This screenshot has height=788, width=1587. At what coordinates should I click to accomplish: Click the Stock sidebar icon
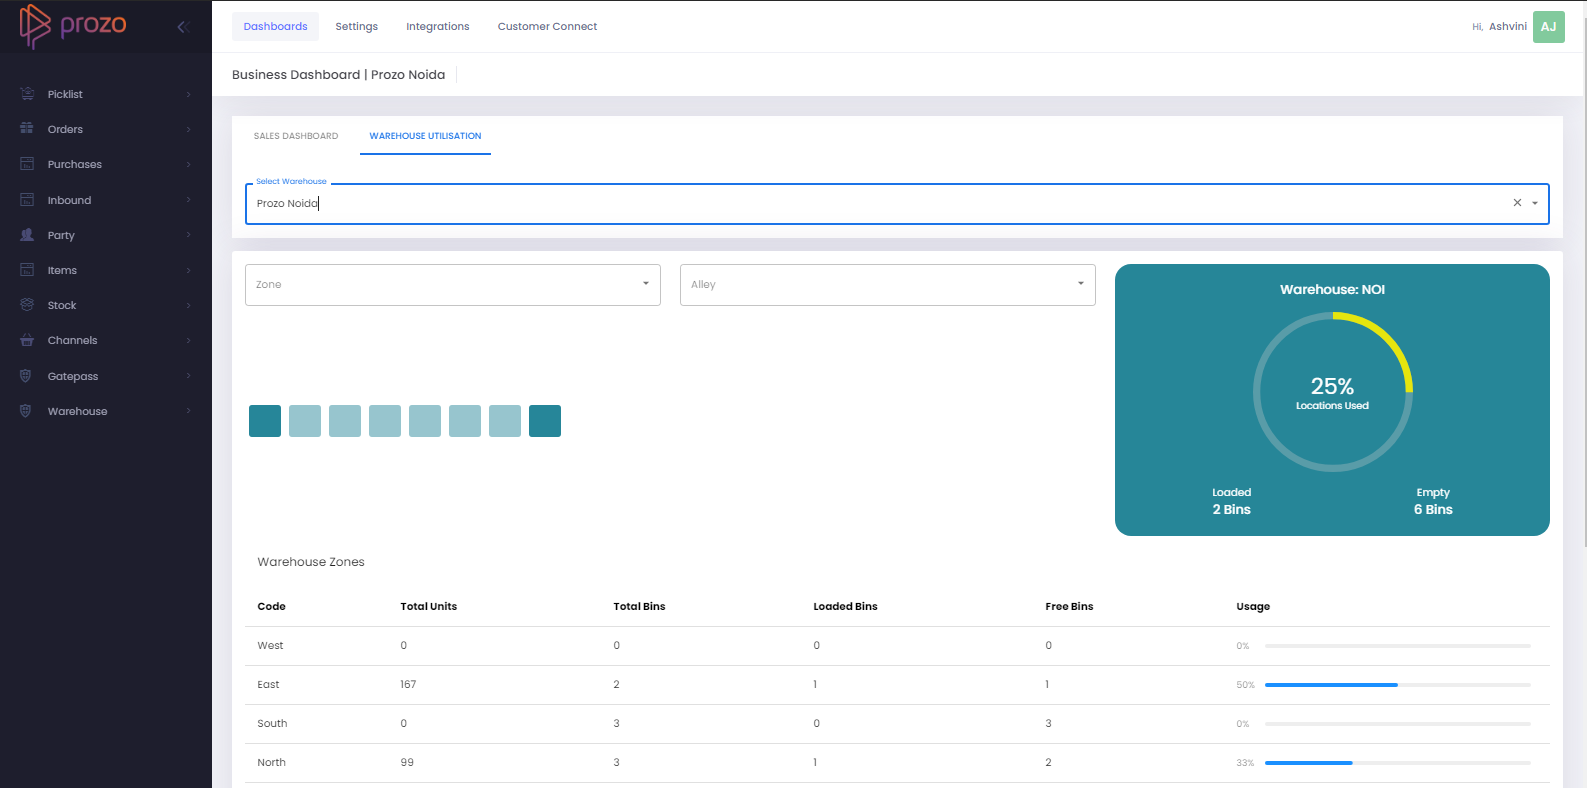(27, 305)
